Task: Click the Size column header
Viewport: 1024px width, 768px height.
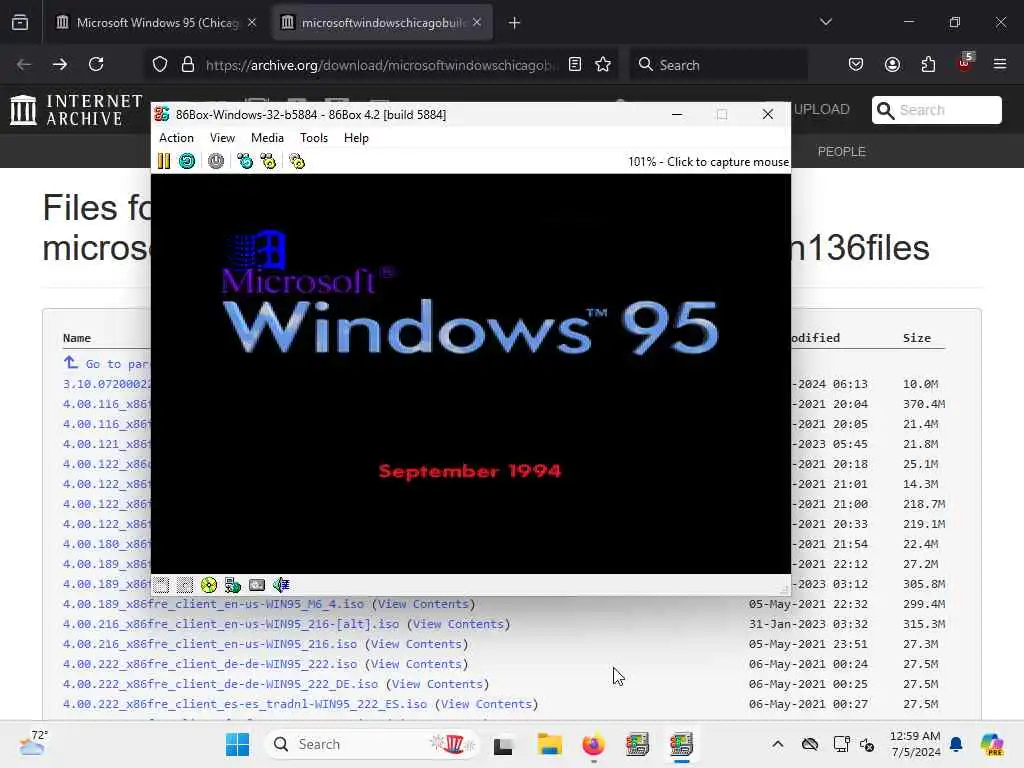Action: (916, 338)
